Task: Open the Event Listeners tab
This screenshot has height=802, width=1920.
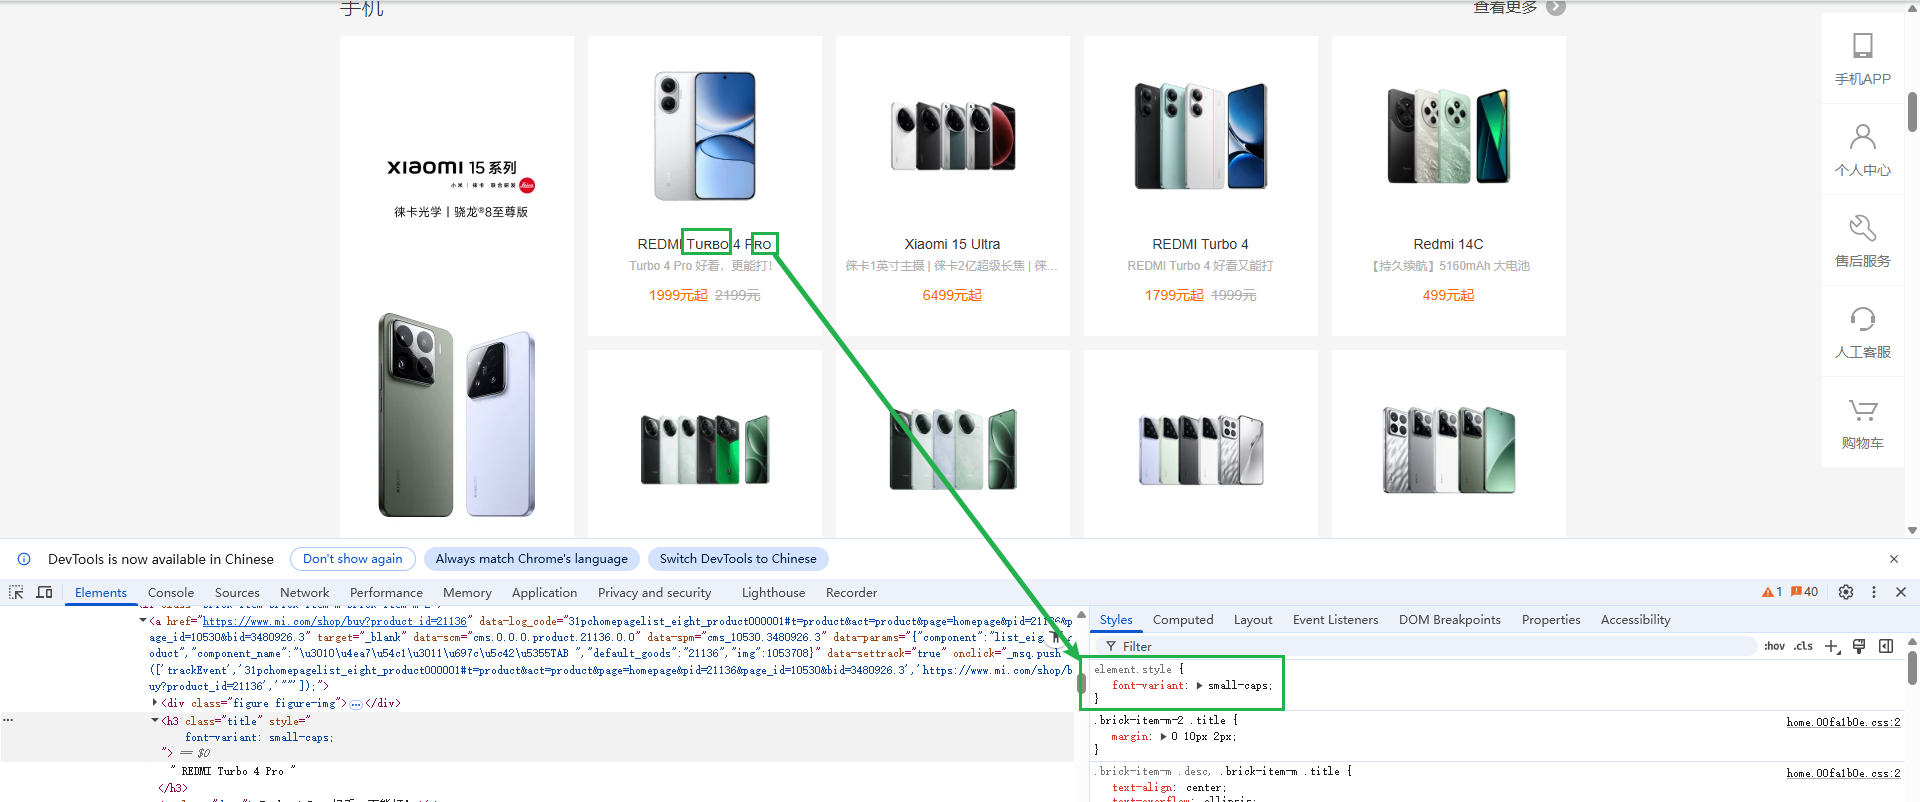Action: coord(1335,620)
